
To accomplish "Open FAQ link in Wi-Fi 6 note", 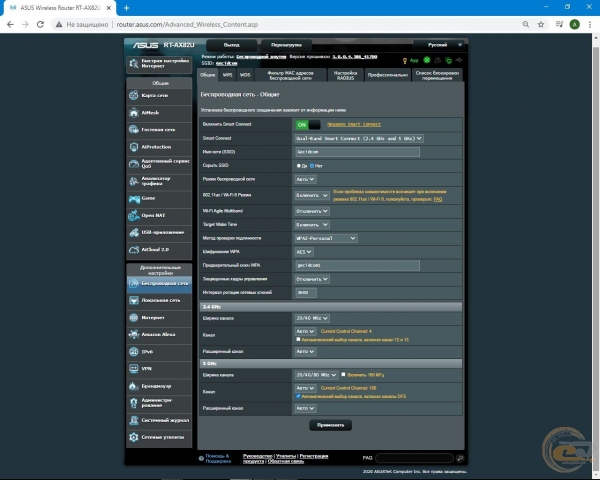I will pyautogui.click(x=438, y=199).
